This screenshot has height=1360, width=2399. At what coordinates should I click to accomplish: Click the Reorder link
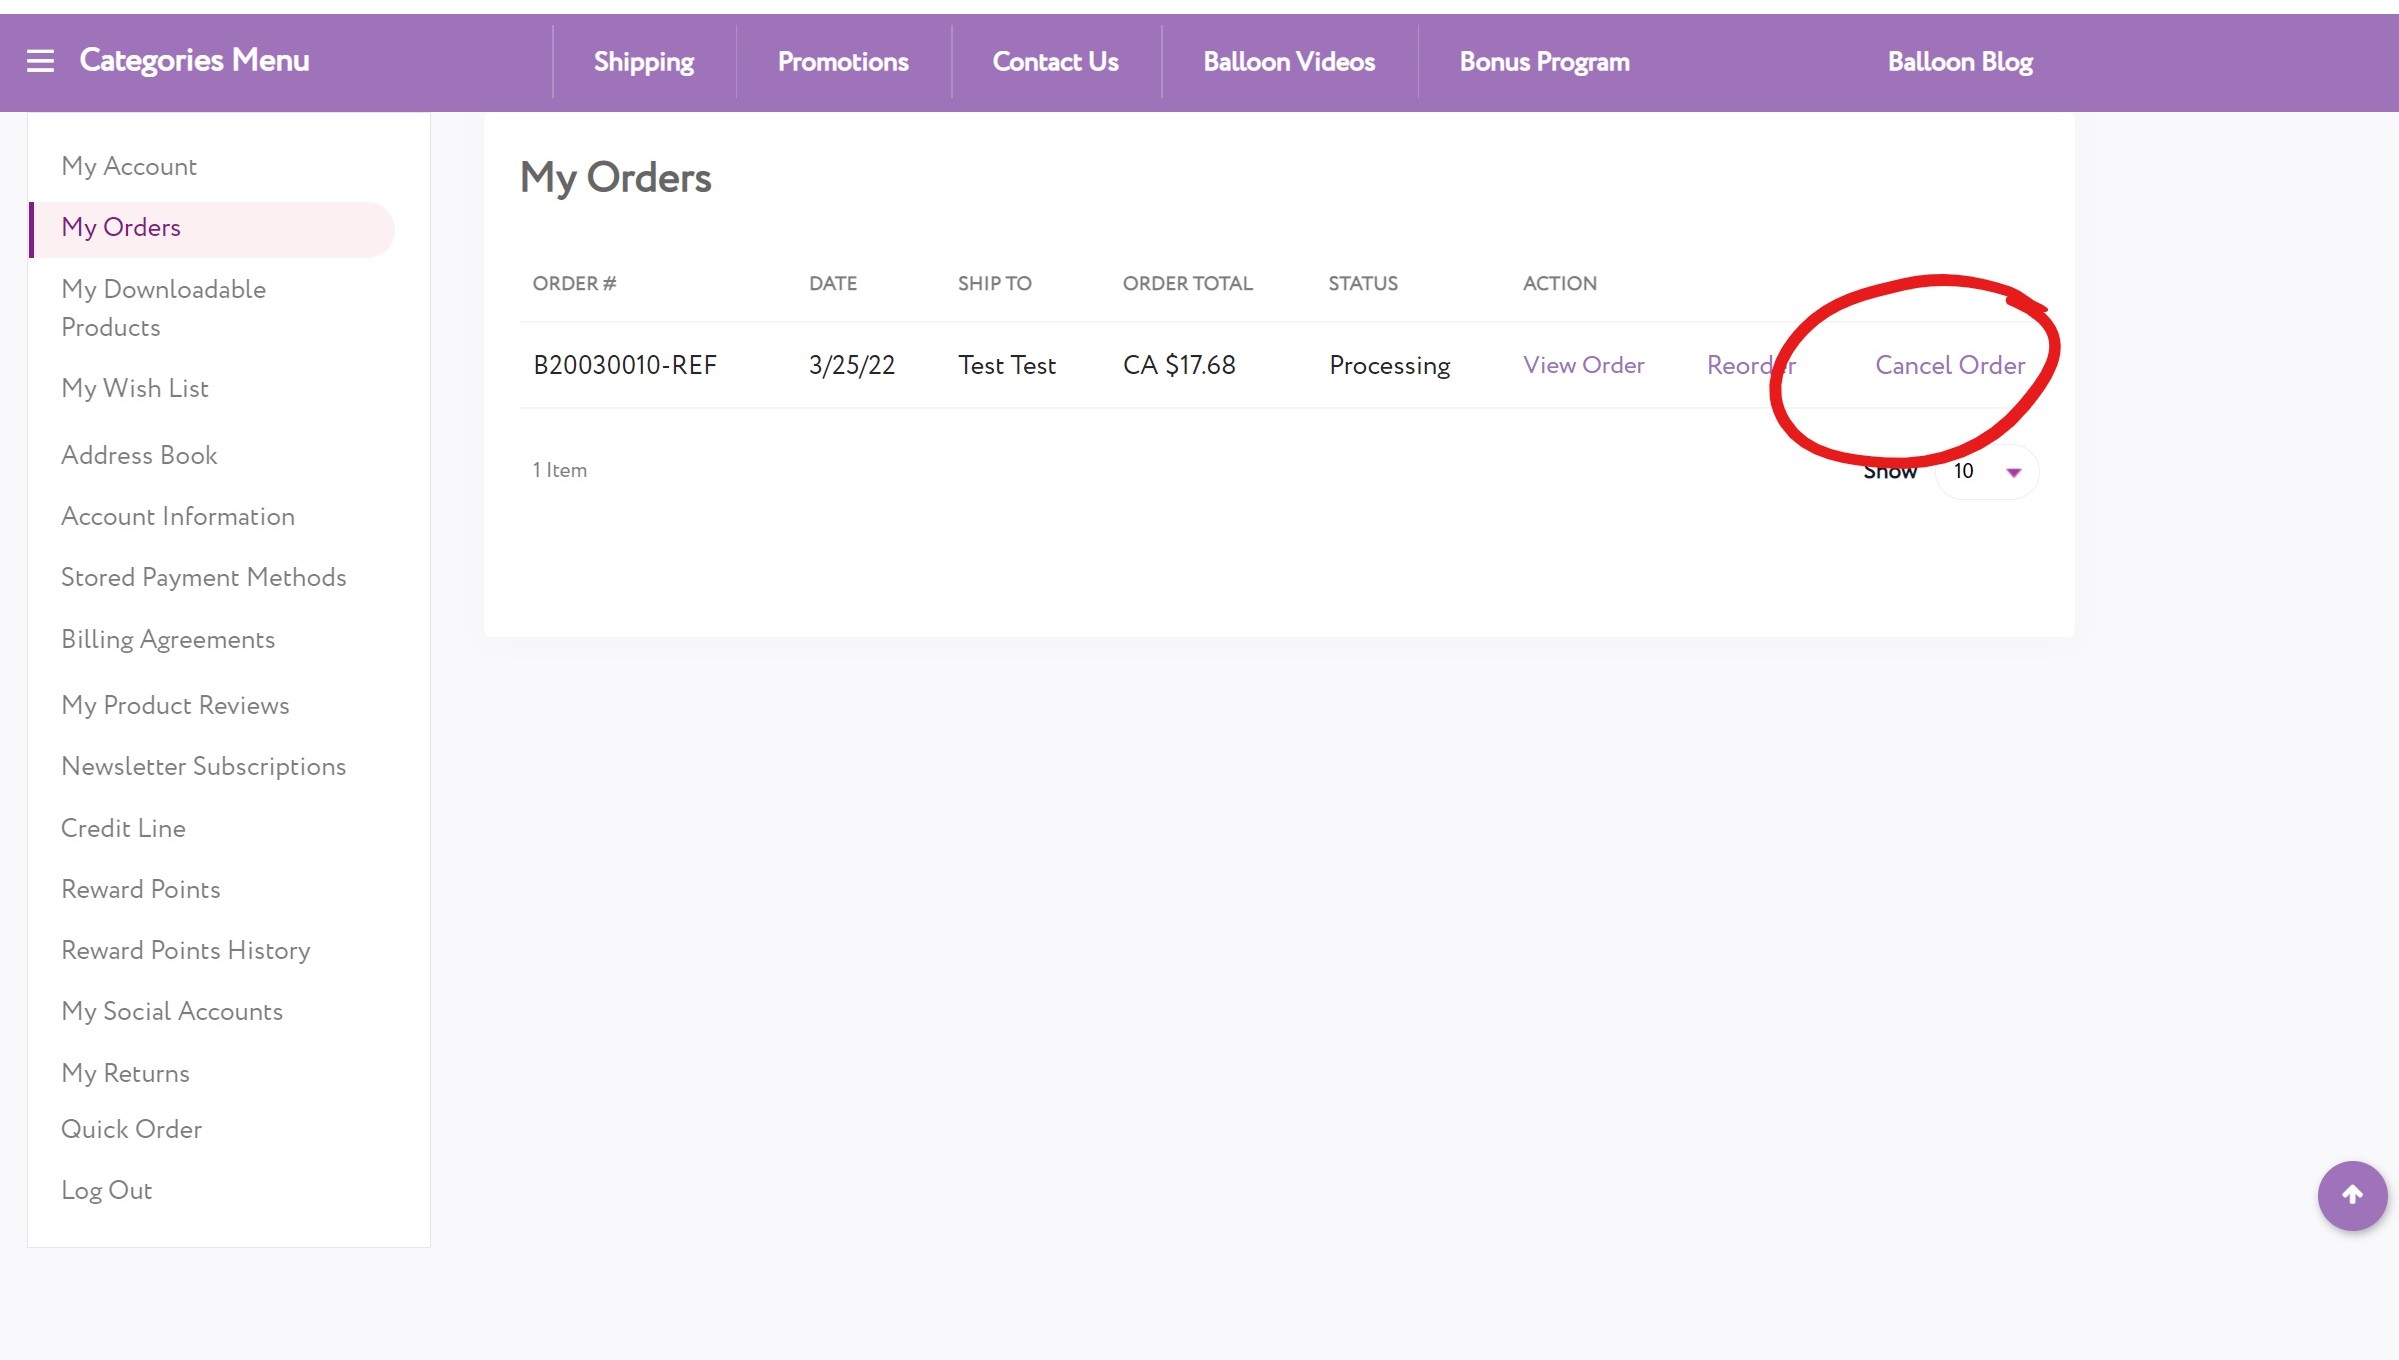pyautogui.click(x=1750, y=365)
